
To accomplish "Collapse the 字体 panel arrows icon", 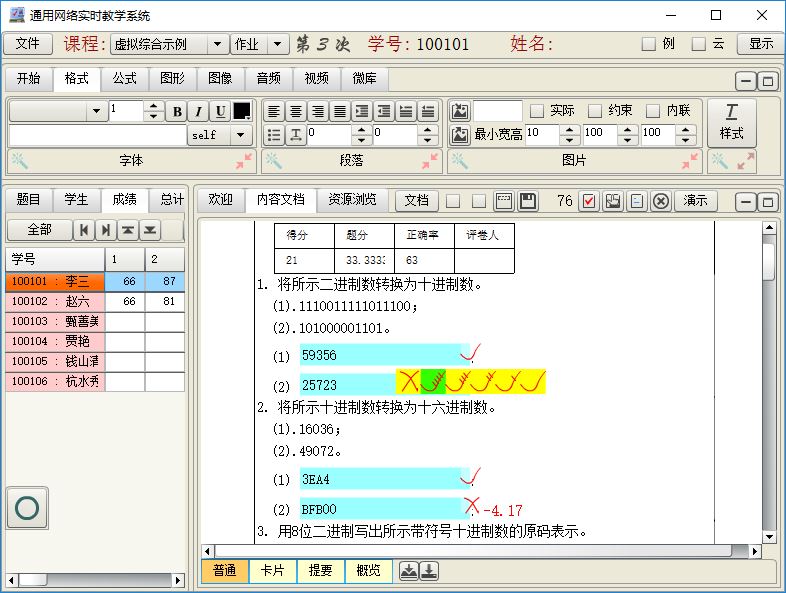I will [245, 160].
